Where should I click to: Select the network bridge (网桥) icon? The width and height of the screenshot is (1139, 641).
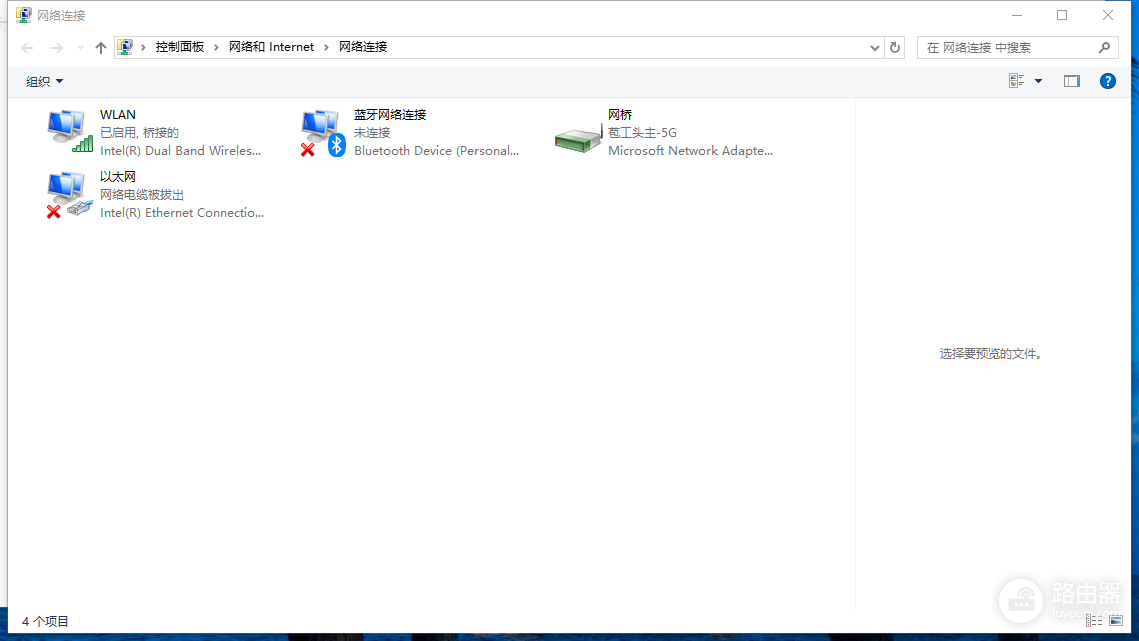(578, 138)
